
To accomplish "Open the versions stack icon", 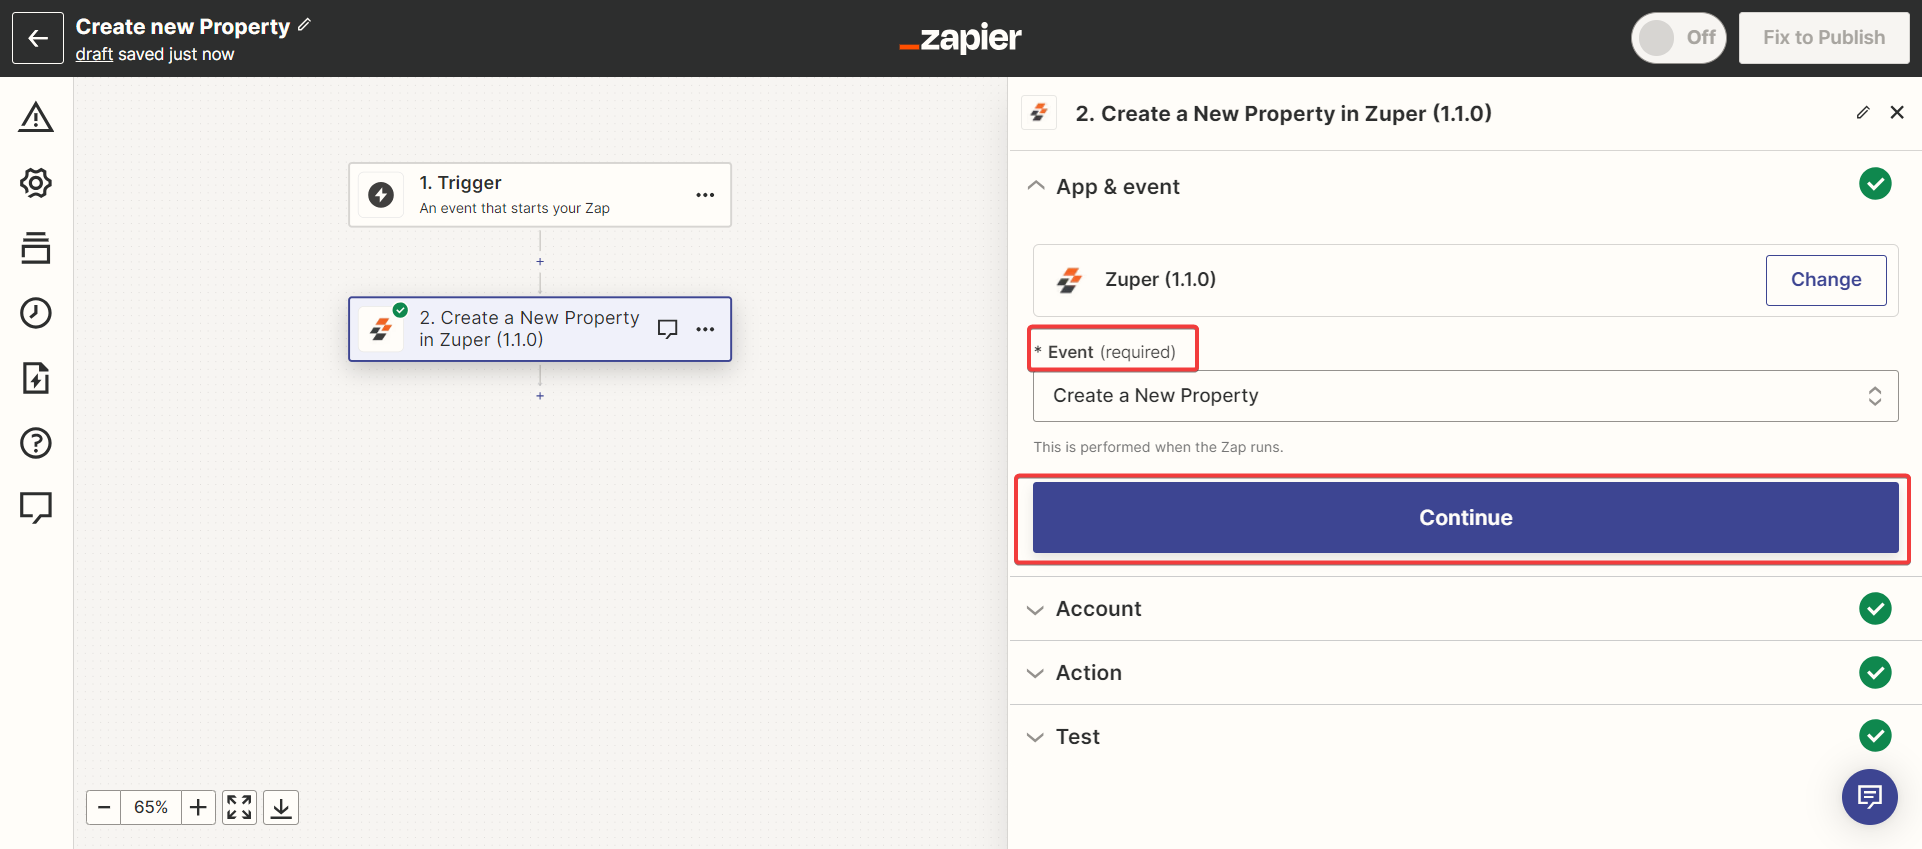I will 36,248.
